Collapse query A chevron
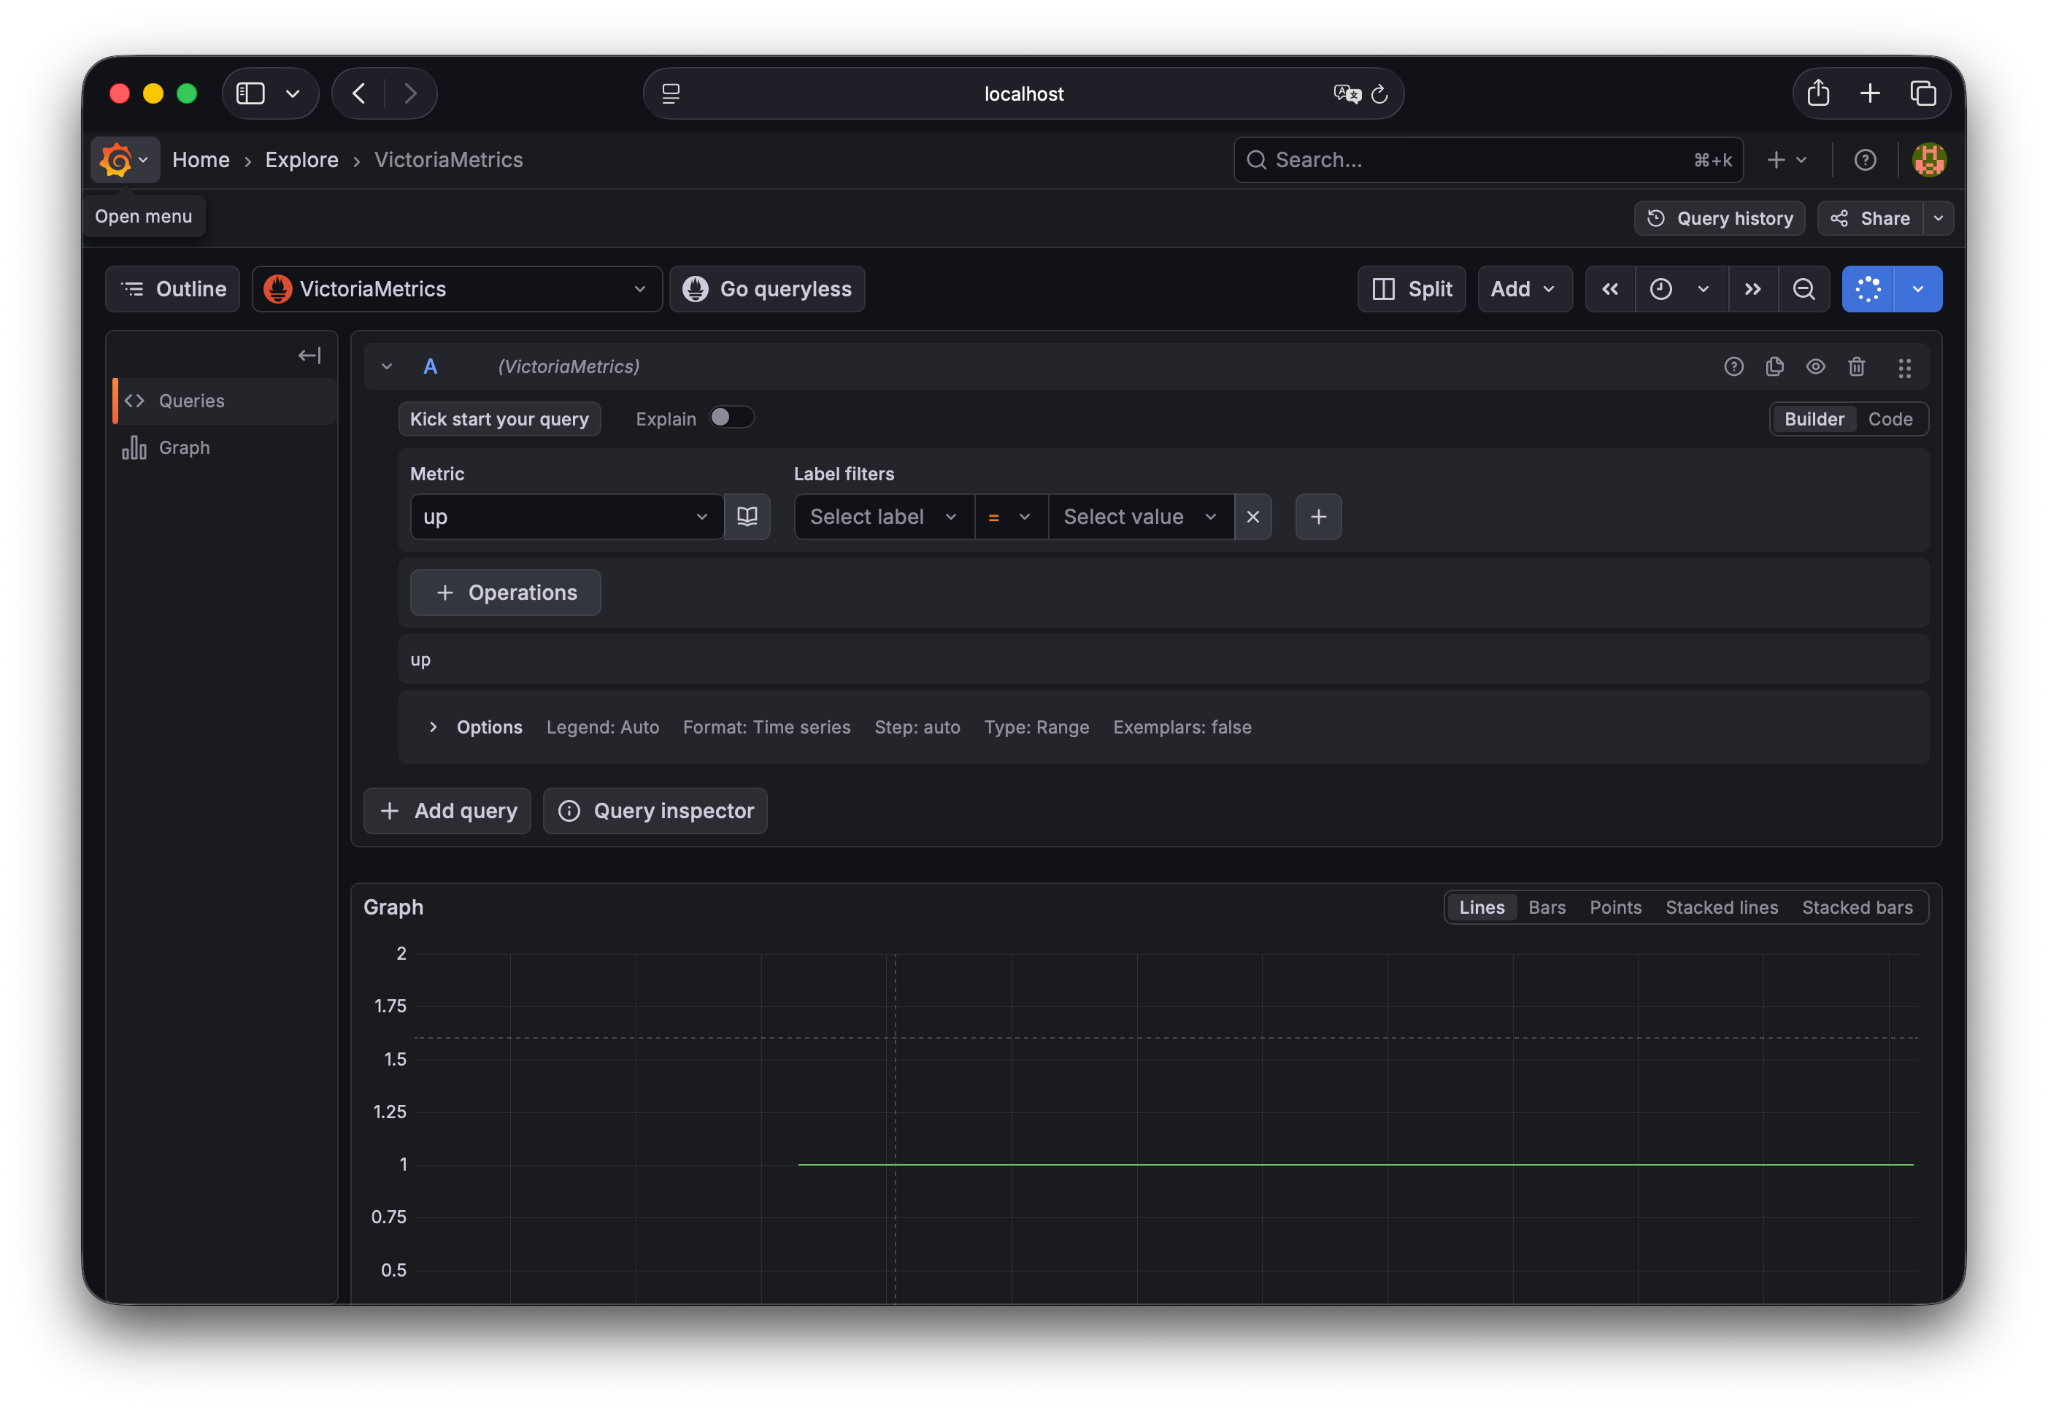This screenshot has width=2048, height=1413. point(387,367)
